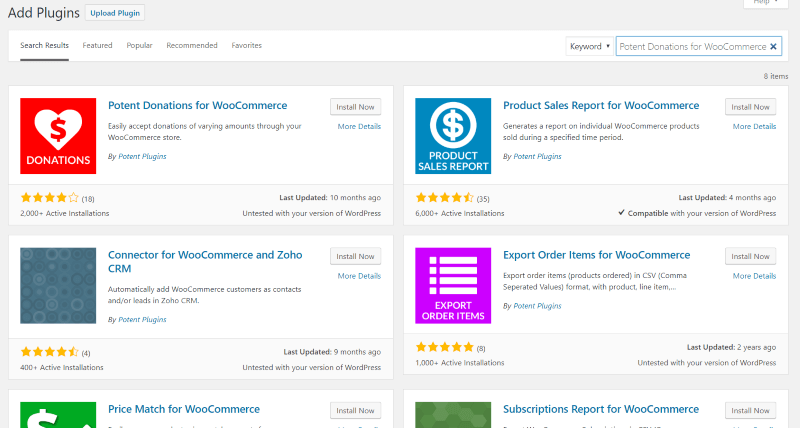Install Potent Donations for WooCommerce now
This screenshot has height=428, width=800.
[x=355, y=107]
